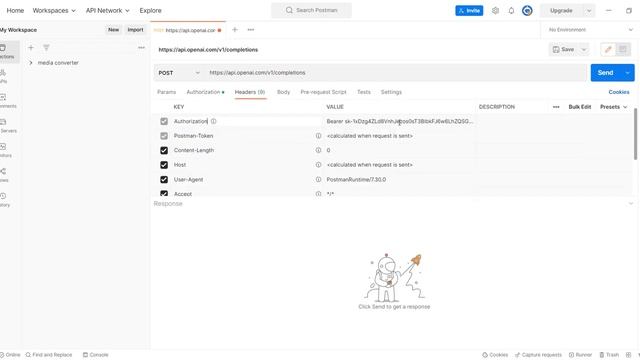Click the edit pencil icon
This screenshot has width=640, height=360.
click(x=608, y=49)
